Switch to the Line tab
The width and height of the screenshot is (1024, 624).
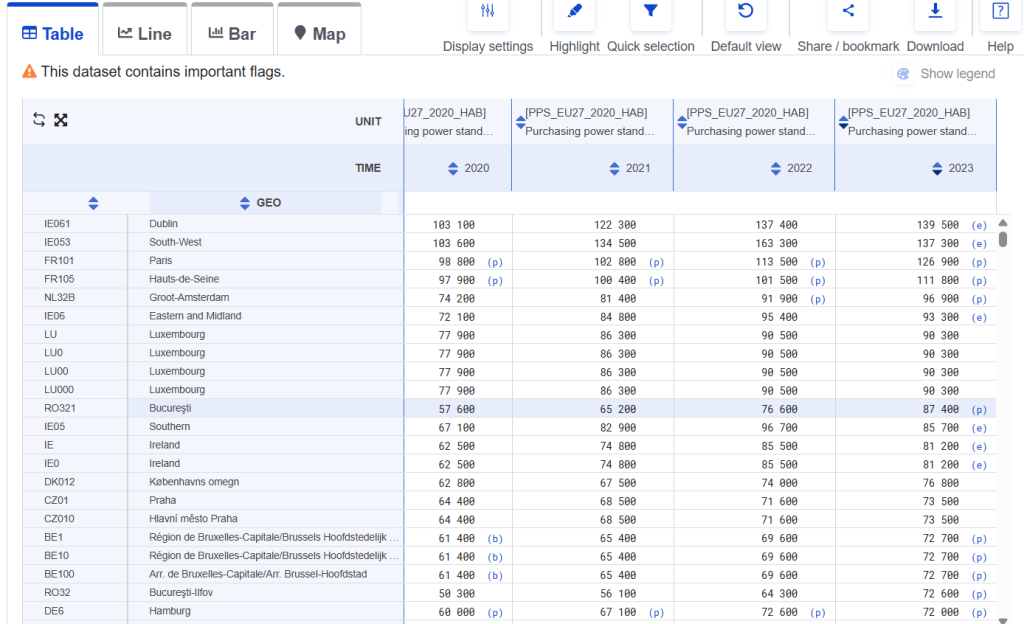tap(144, 33)
